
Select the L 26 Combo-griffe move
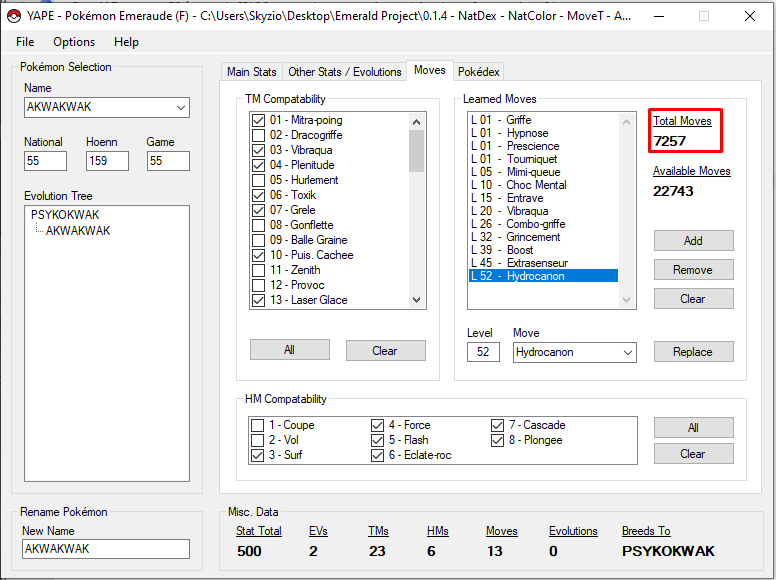[543, 224]
